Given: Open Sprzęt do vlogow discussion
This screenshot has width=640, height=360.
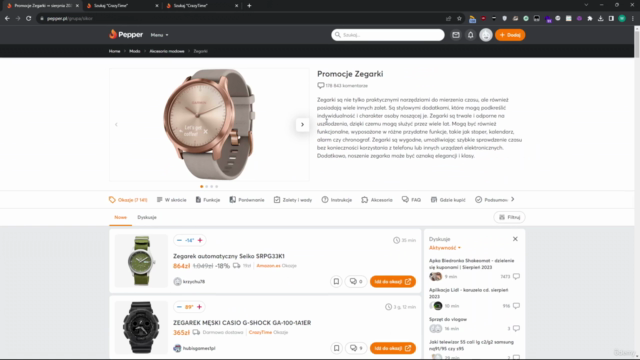Looking at the screenshot, I should click(x=448, y=319).
